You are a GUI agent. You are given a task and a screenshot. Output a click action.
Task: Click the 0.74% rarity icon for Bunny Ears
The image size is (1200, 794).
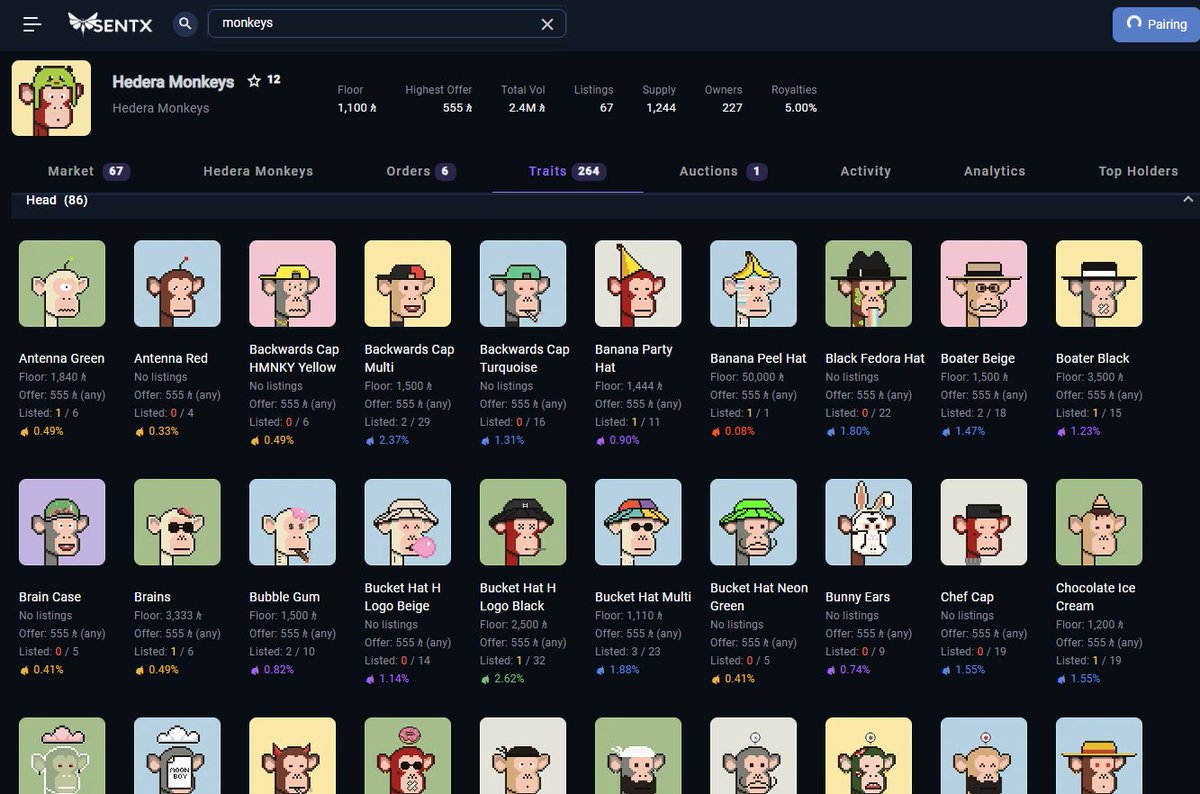tap(832, 670)
